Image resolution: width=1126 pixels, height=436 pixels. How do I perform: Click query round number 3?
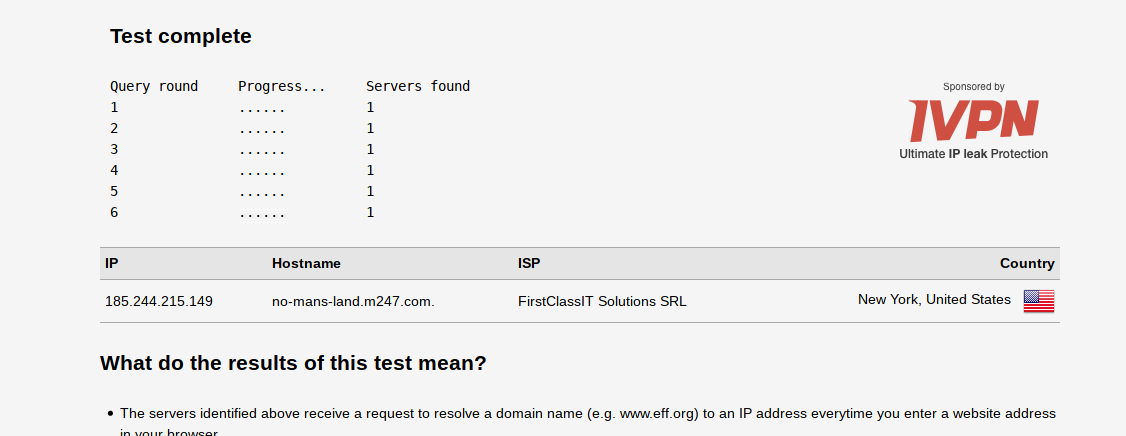(x=114, y=149)
